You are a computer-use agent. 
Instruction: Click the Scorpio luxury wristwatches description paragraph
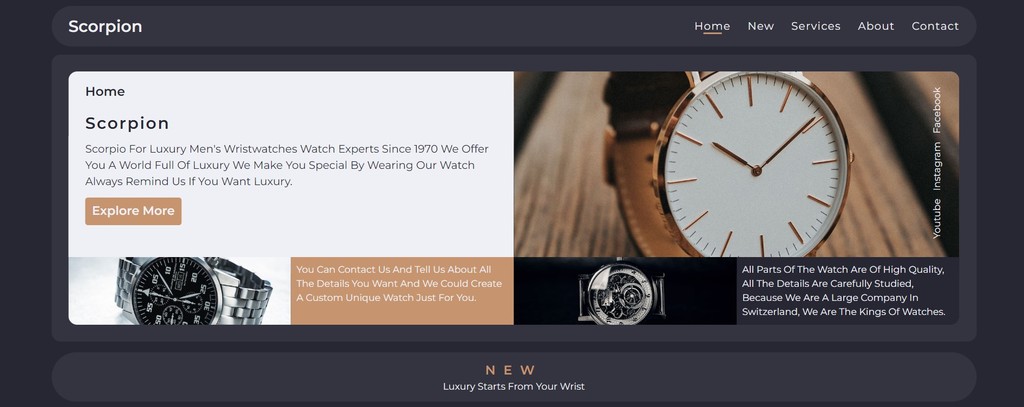[287, 165]
